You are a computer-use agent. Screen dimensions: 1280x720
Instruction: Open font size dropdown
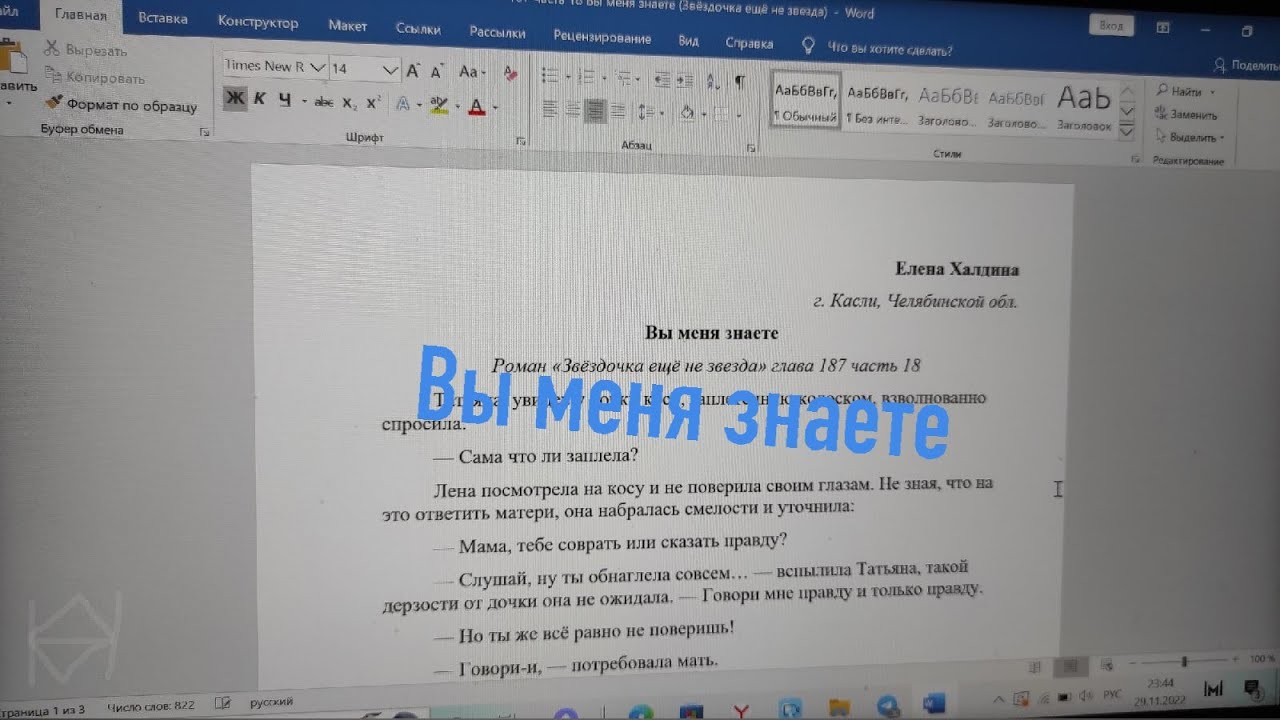(x=391, y=70)
